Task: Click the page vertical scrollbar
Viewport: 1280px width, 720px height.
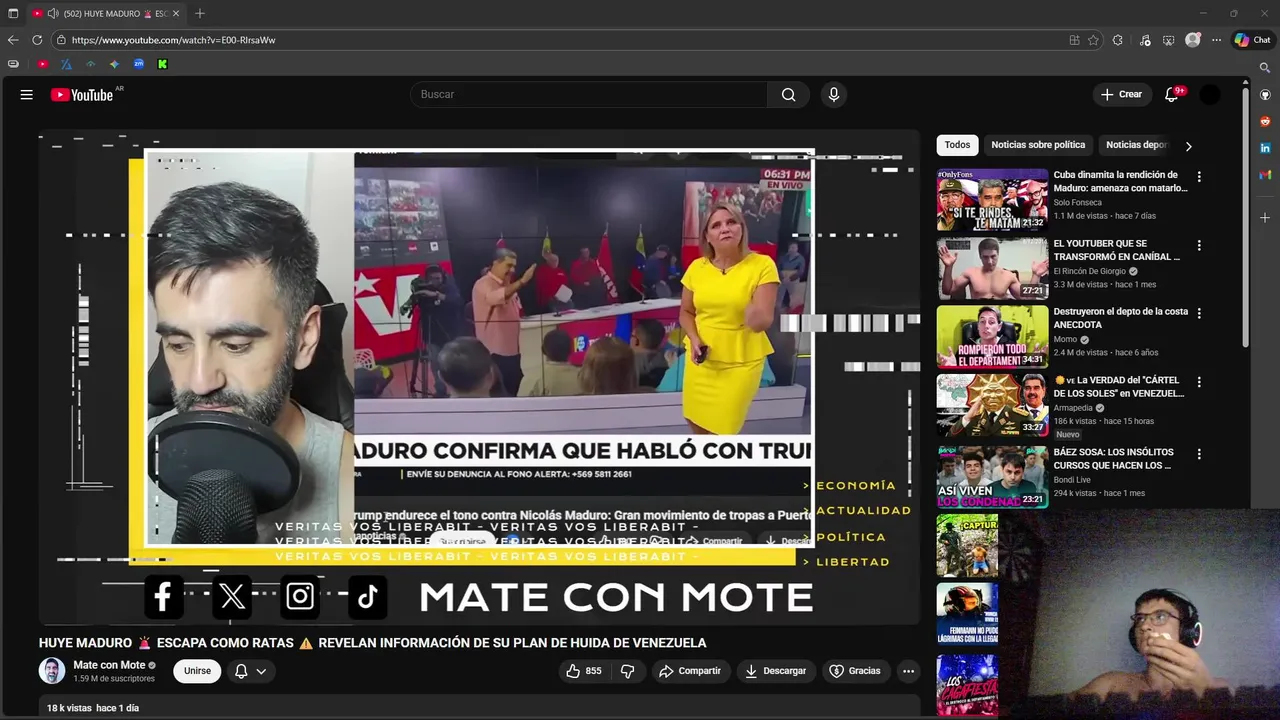Action: [1245, 217]
